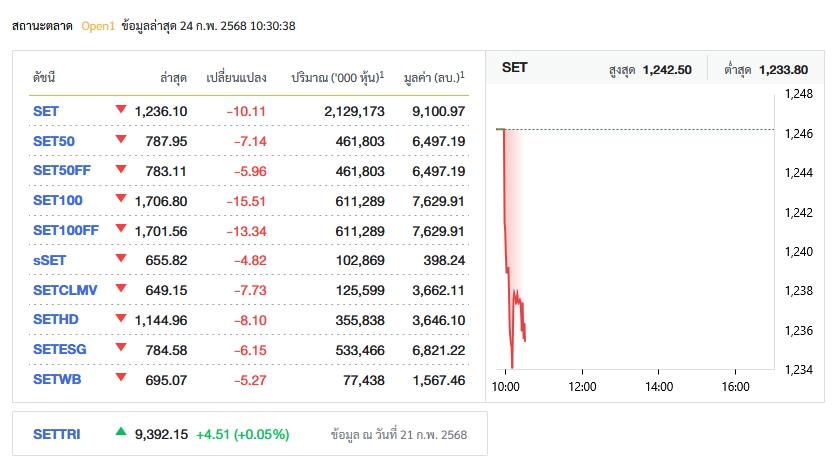Click the ล่าสุด column header

(x=174, y=78)
